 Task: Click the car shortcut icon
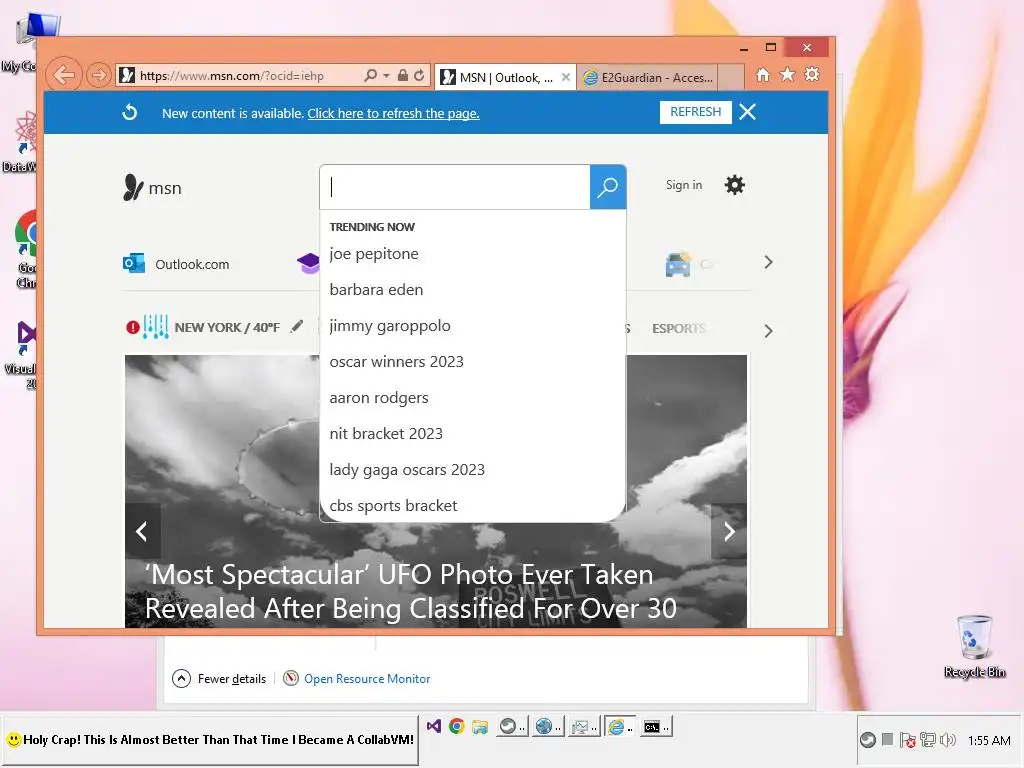point(678,264)
